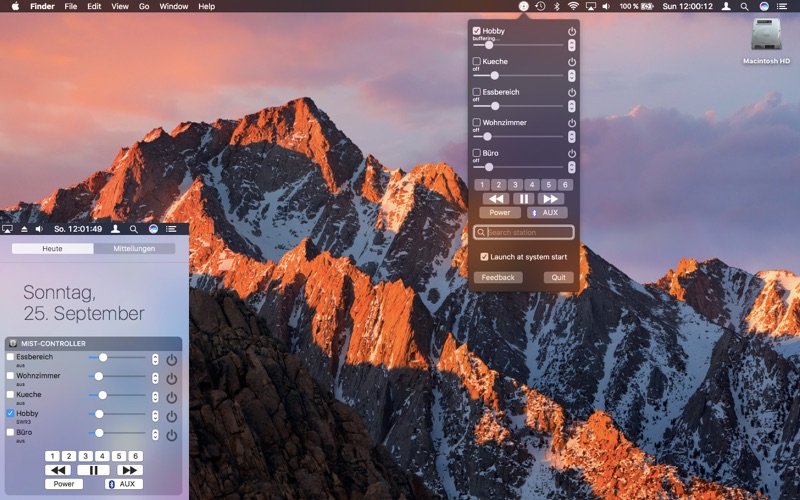Image resolution: width=800 pixels, height=500 pixels.
Task: Open the Window menu in the menu bar
Action: 173,6
